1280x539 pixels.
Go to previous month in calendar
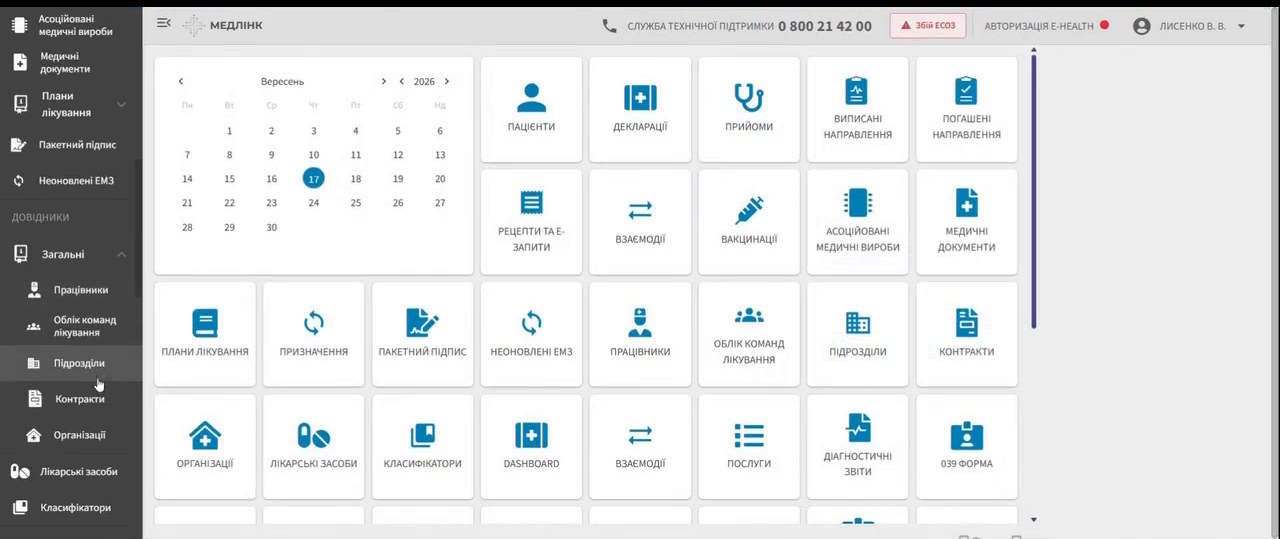click(x=181, y=82)
